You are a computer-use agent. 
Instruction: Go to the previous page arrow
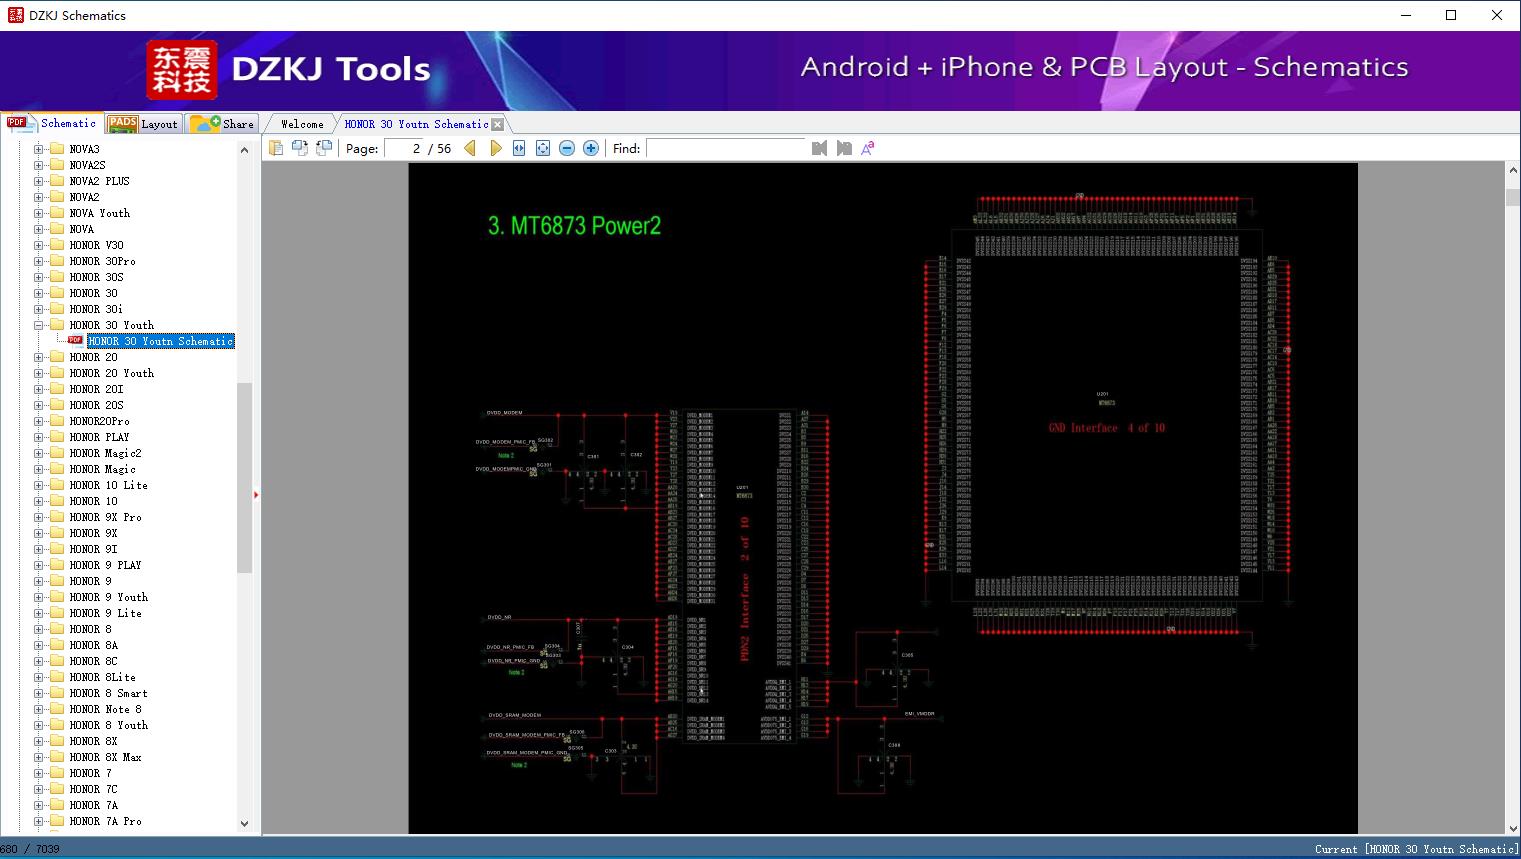tap(470, 148)
